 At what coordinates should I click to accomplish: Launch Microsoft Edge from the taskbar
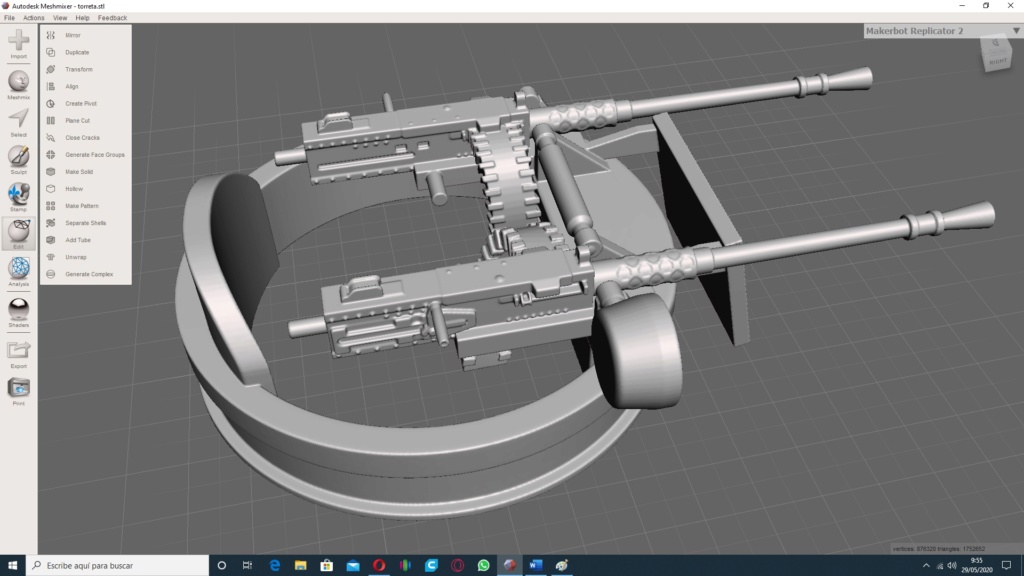point(274,566)
